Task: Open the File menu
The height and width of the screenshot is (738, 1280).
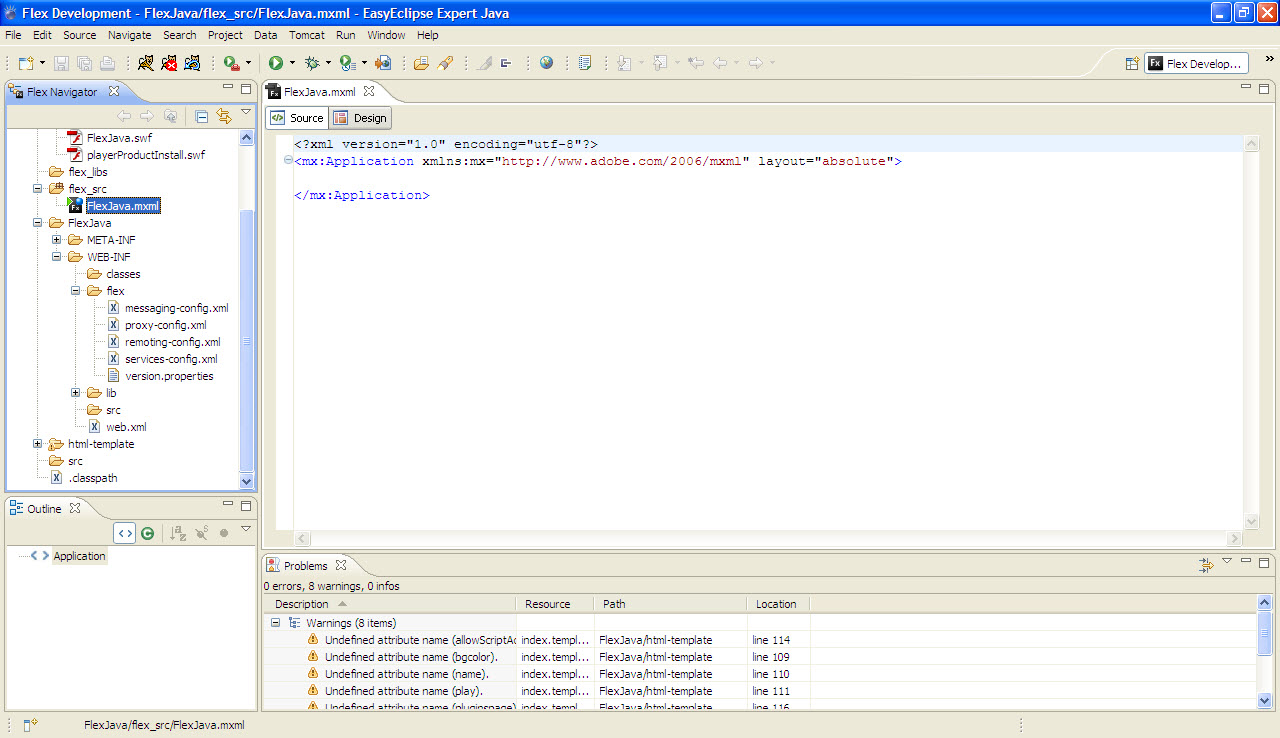Action: point(13,35)
